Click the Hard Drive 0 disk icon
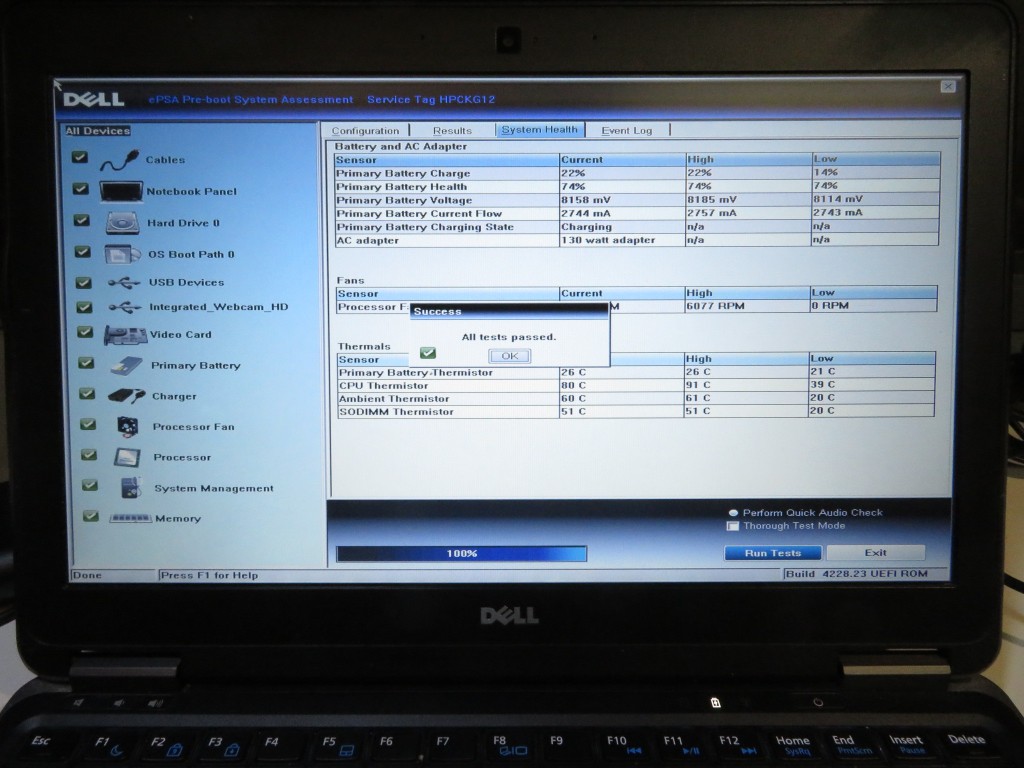 tap(123, 223)
